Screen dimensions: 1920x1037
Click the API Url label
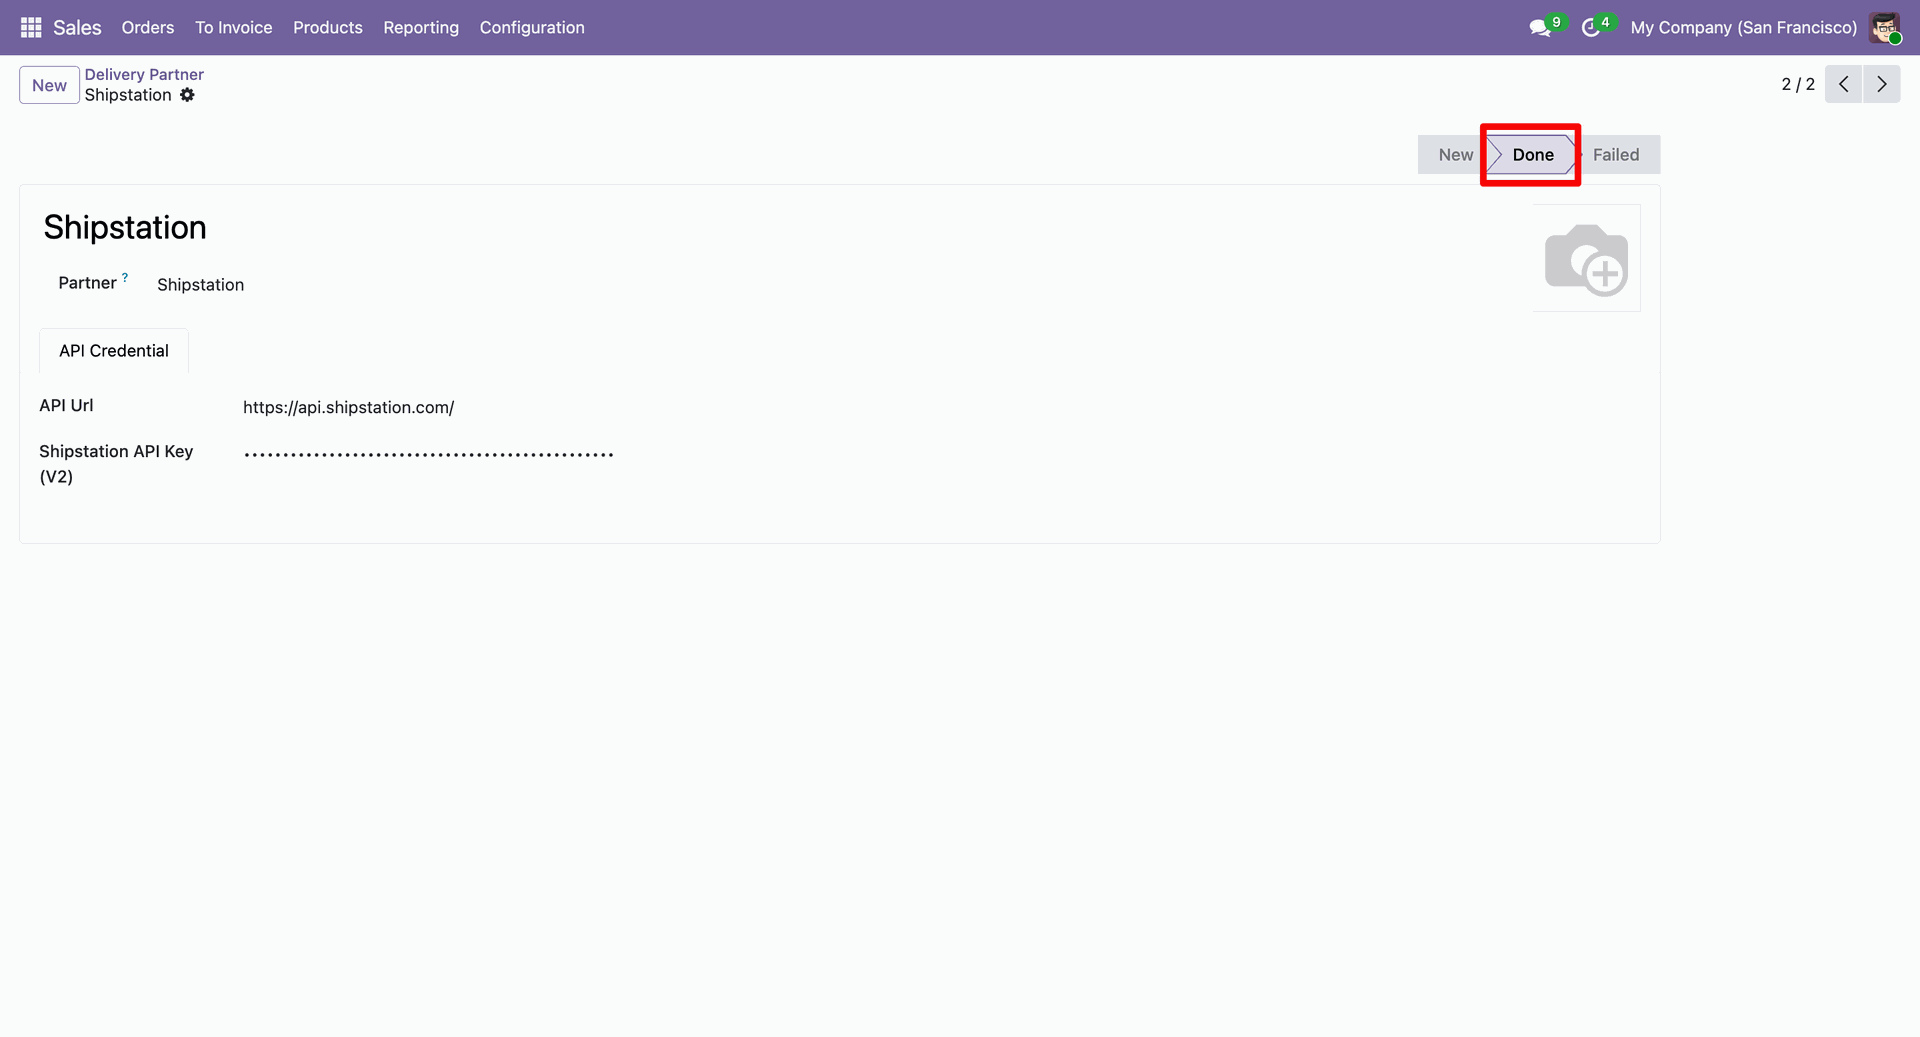coord(66,405)
